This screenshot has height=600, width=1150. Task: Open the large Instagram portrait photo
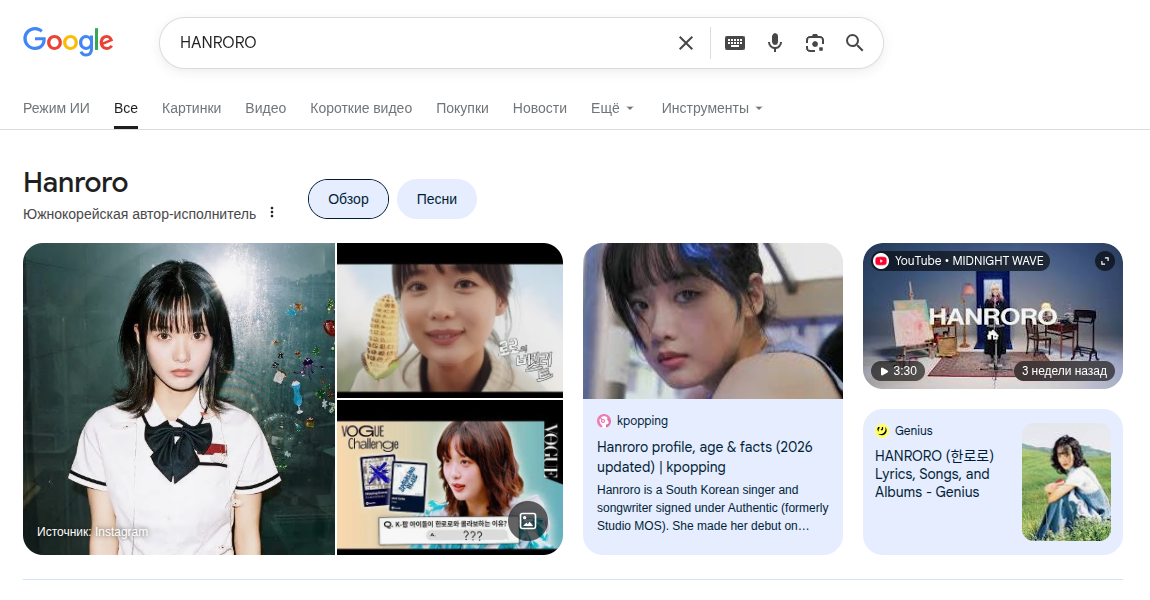pyautogui.click(x=179, y=399)
